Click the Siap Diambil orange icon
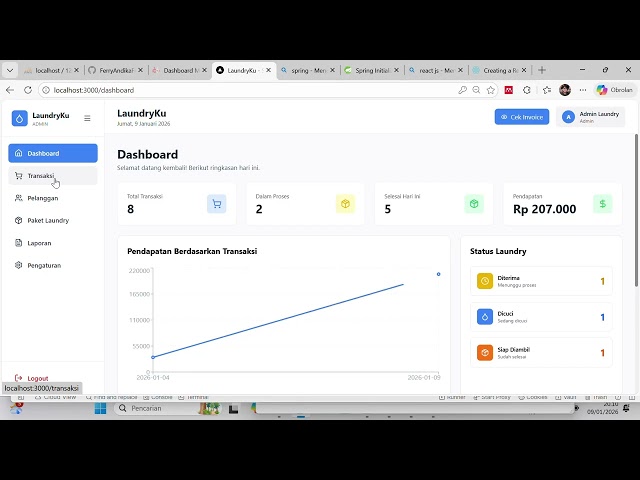The width and height of the screenshot is (640, 480). [x=485, y=353]
